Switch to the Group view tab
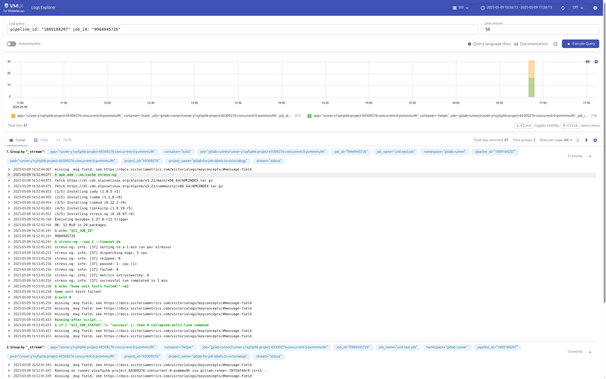Viewport: 606px width, 379px height. click(x=17, y=140)
